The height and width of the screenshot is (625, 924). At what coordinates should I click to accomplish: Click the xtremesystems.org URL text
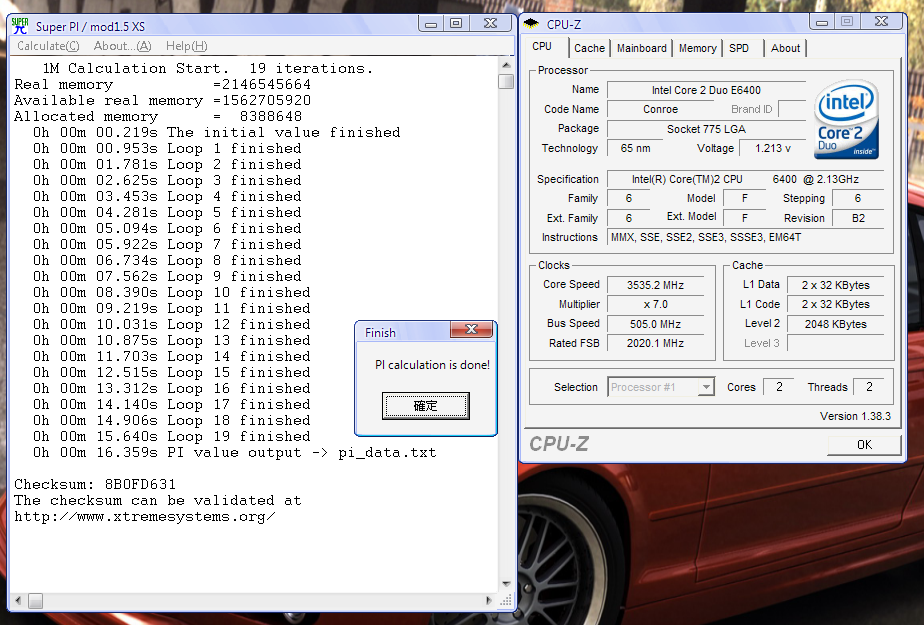[144, 517]
